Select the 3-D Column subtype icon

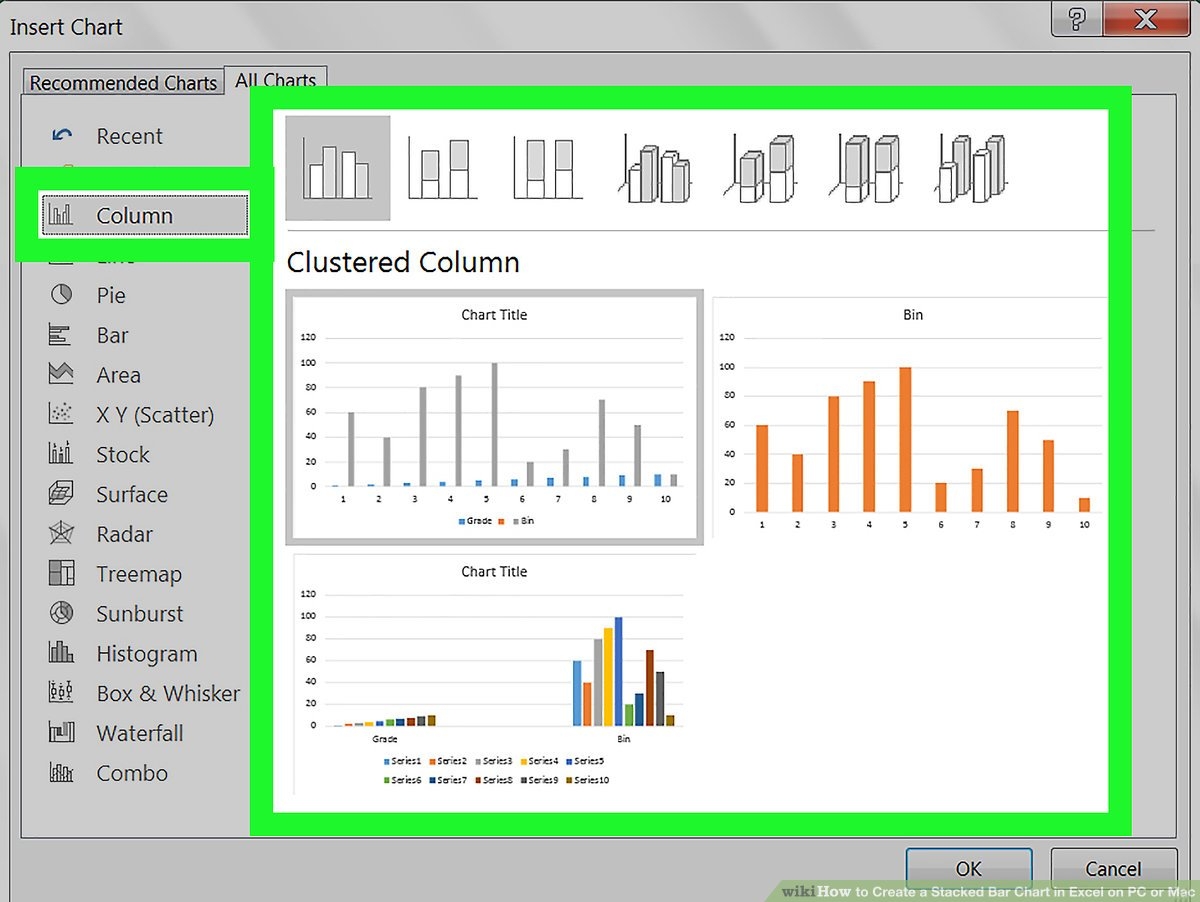click(972, 168)
